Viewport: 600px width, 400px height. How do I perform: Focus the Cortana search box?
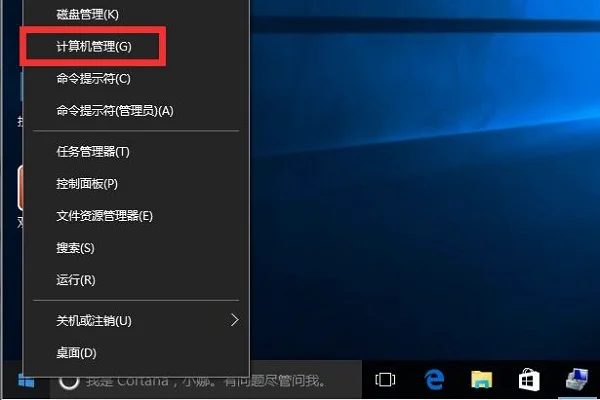pos(206,380)
